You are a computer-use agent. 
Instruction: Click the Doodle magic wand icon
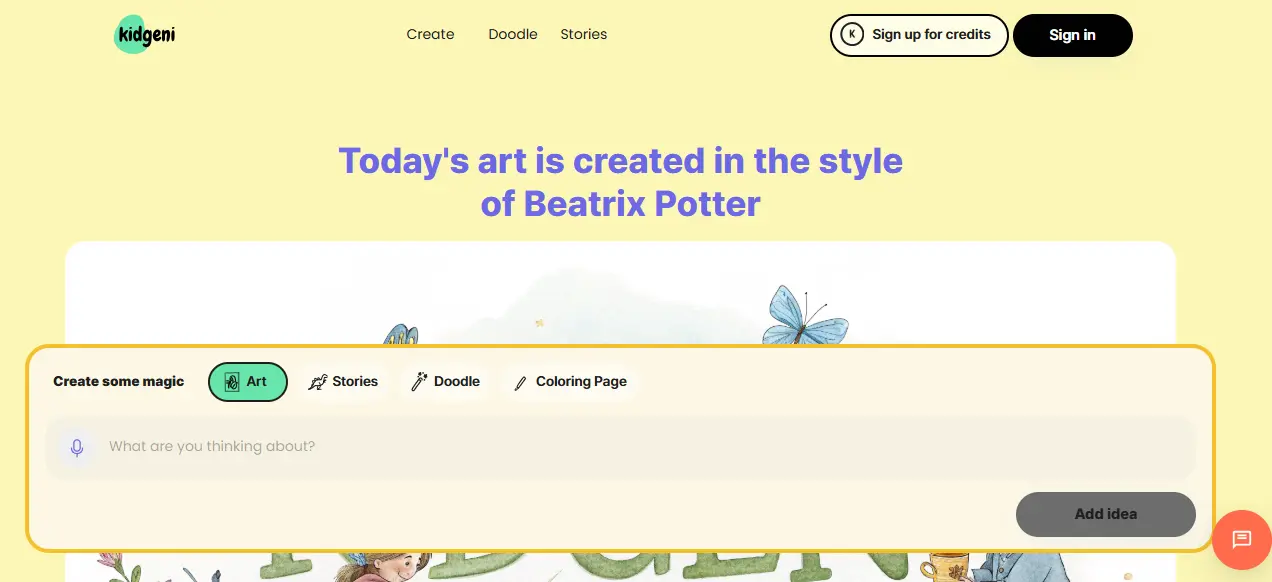pos(420,382)
